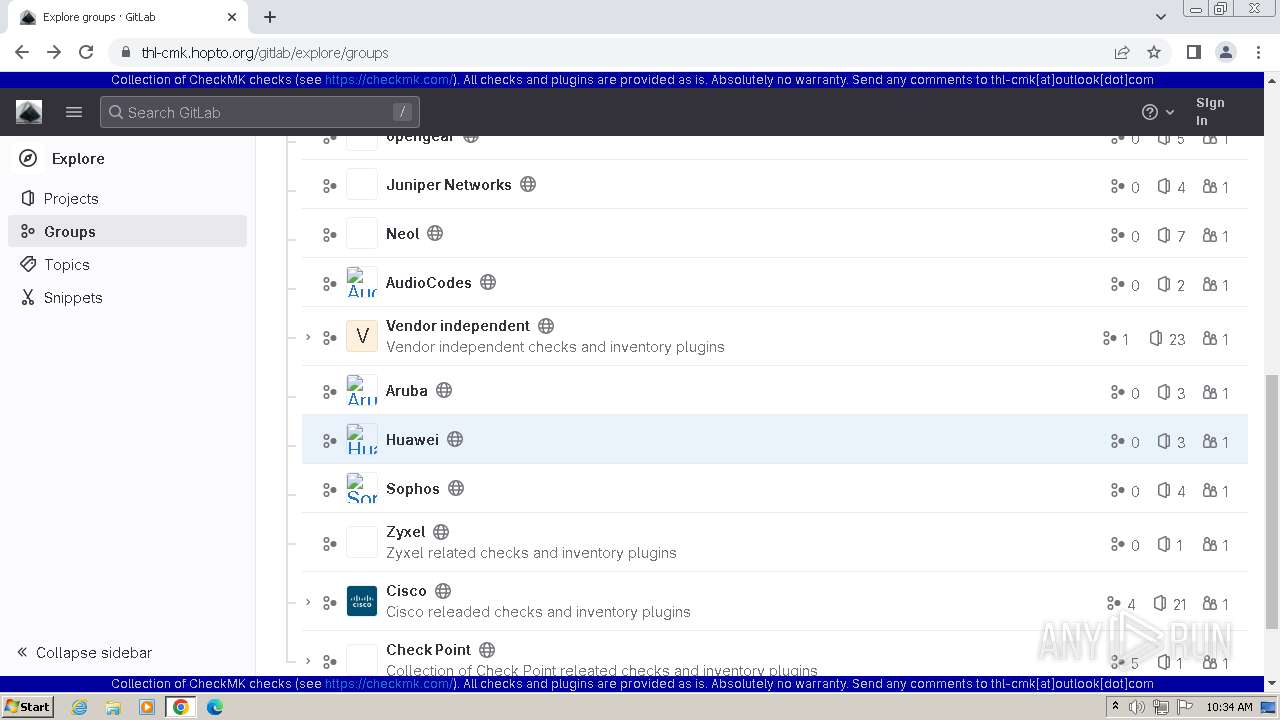The width and height of the screenshot is (1280, 720).
Task: Open the Vendor independent group
Action: coord(458,325)
